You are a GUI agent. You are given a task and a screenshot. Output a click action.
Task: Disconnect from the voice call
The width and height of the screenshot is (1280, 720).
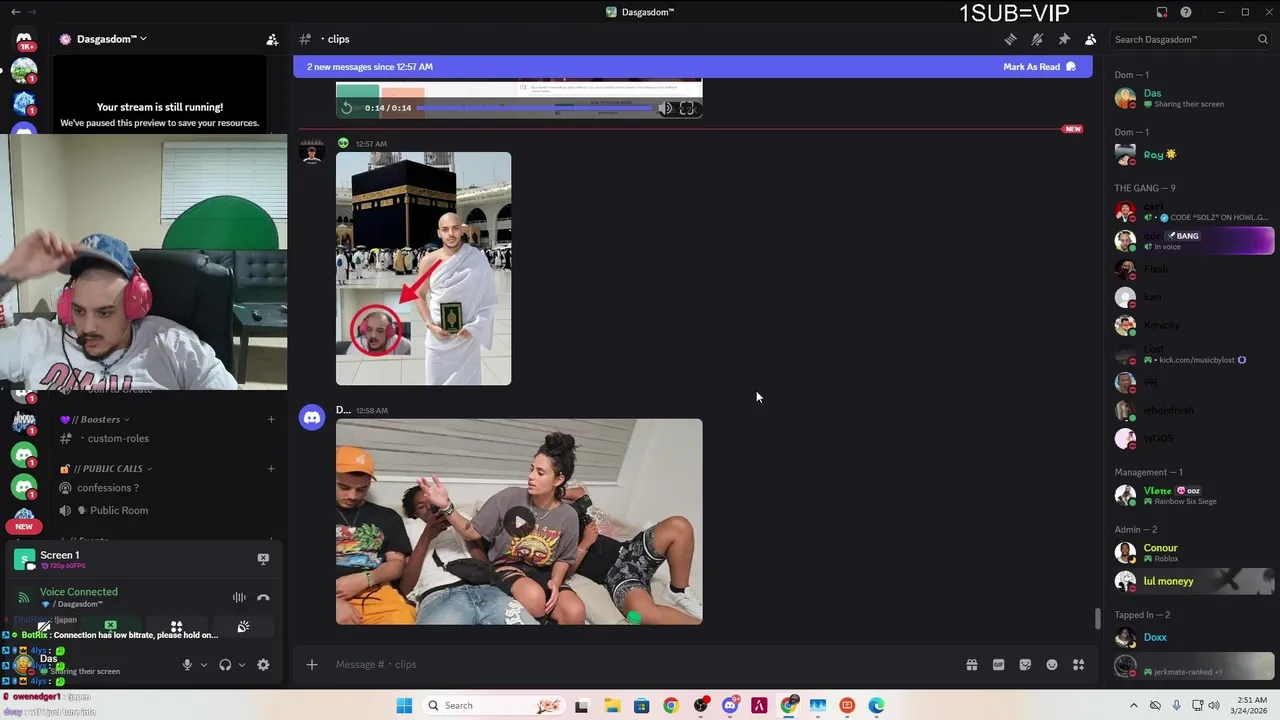(x=263, y=597)
